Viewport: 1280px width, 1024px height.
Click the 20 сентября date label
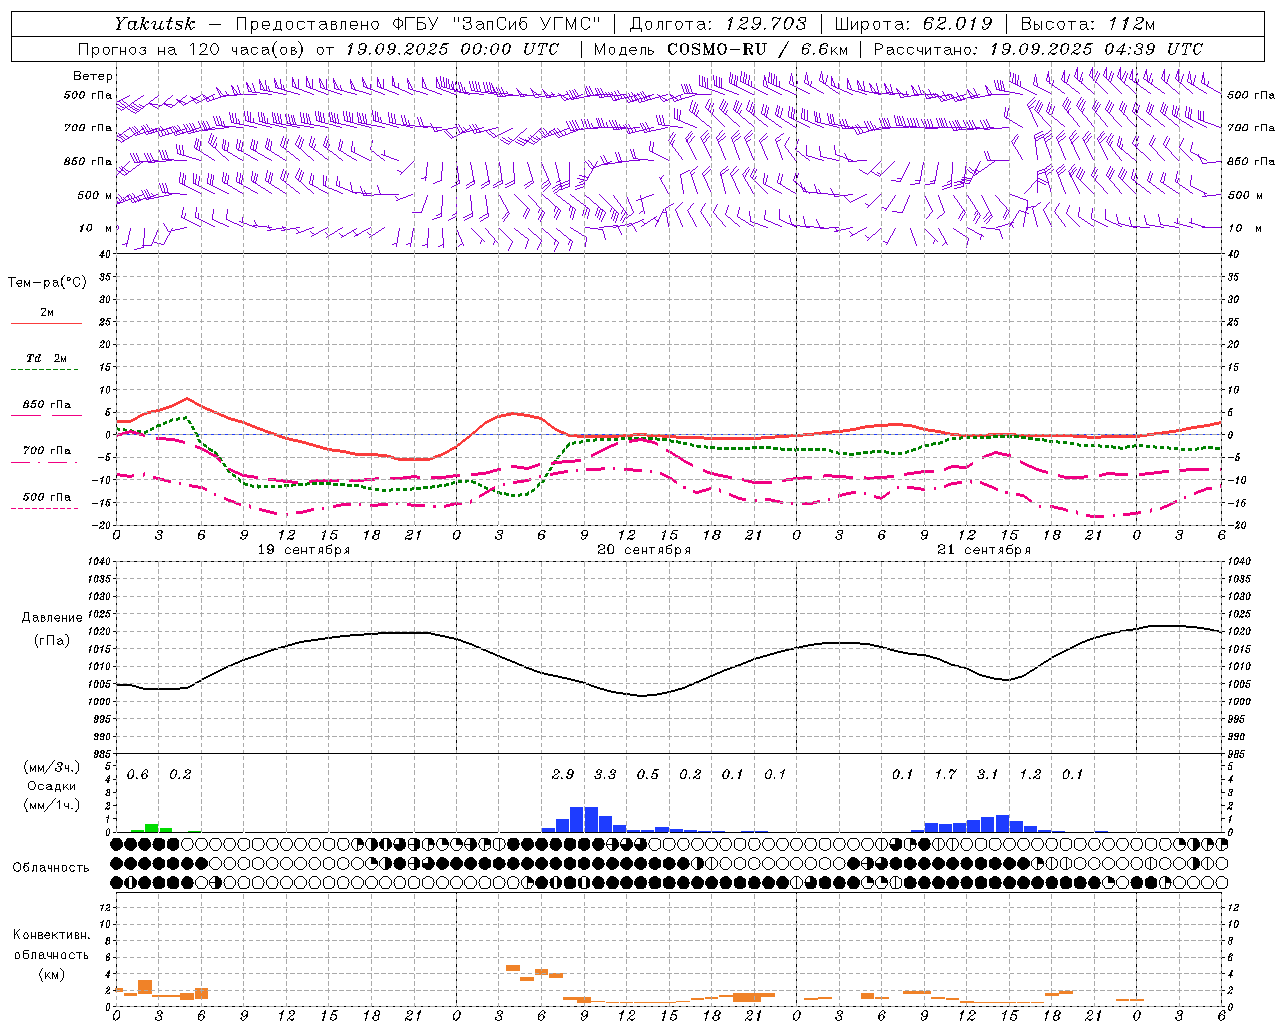pos(644,550)
